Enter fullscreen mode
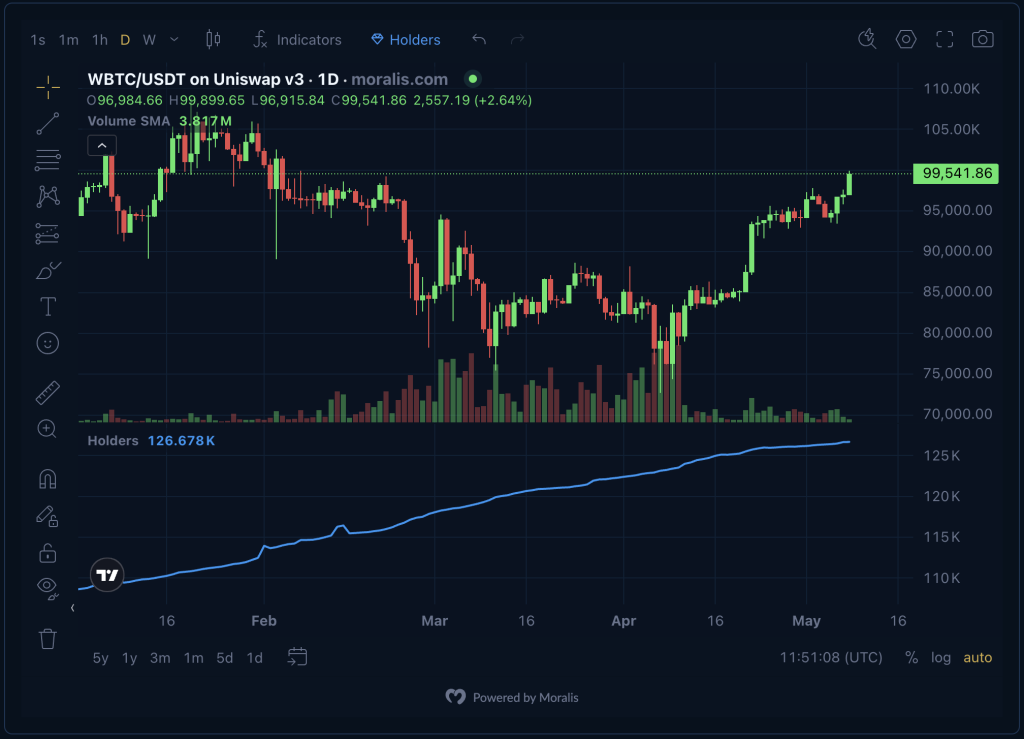This screenshot has height=739, width=1024. (944, 39)
